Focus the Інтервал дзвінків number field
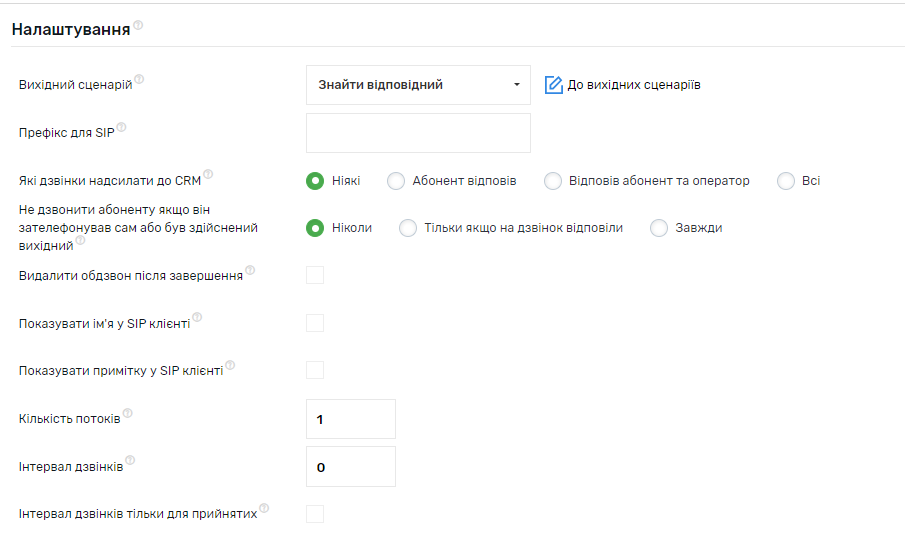905x544 pixels. pos(350,467)
